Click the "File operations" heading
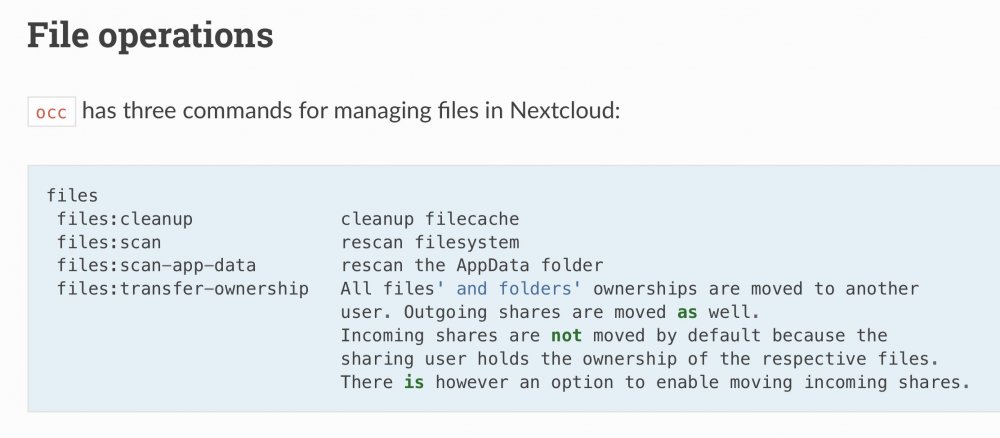Image resolution: width=1000 pixels, height=438 pixels. pos(150,36)
